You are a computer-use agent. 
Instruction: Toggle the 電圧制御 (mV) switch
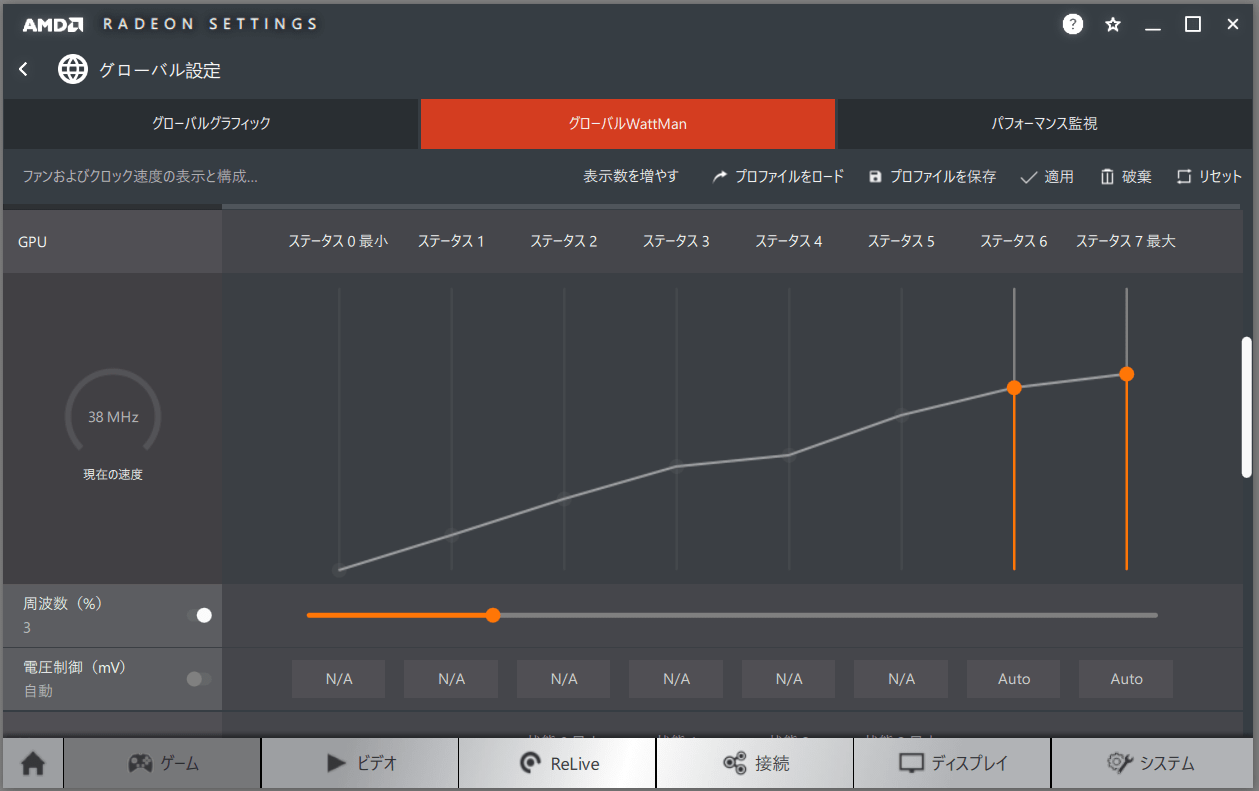coord(199,679)
